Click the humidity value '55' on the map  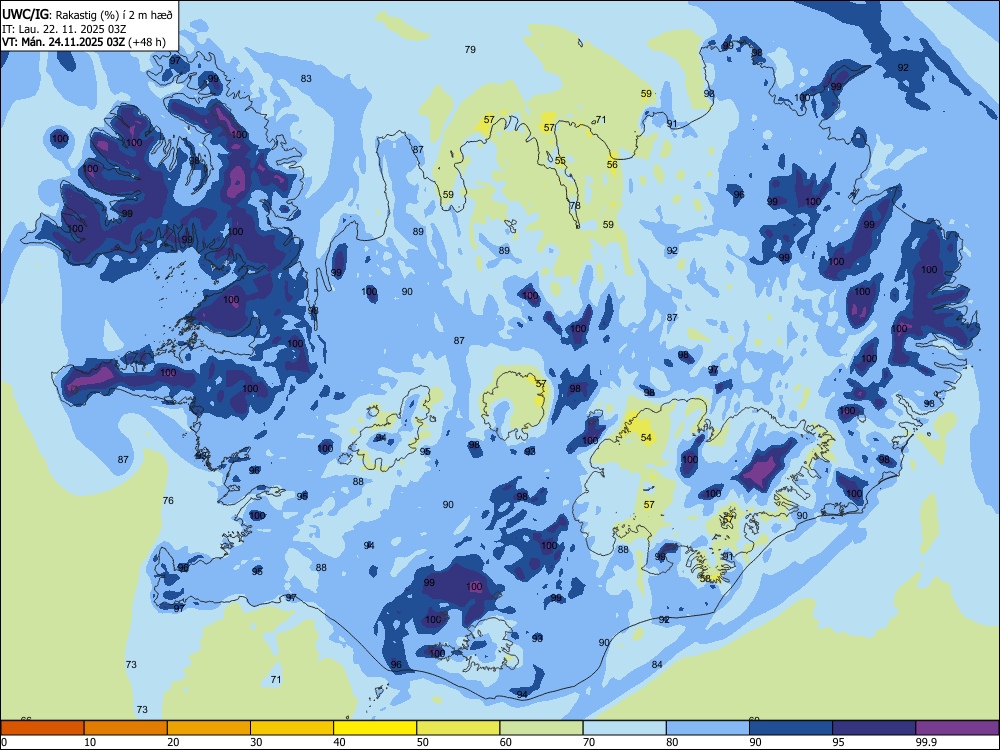click(560, 161)
